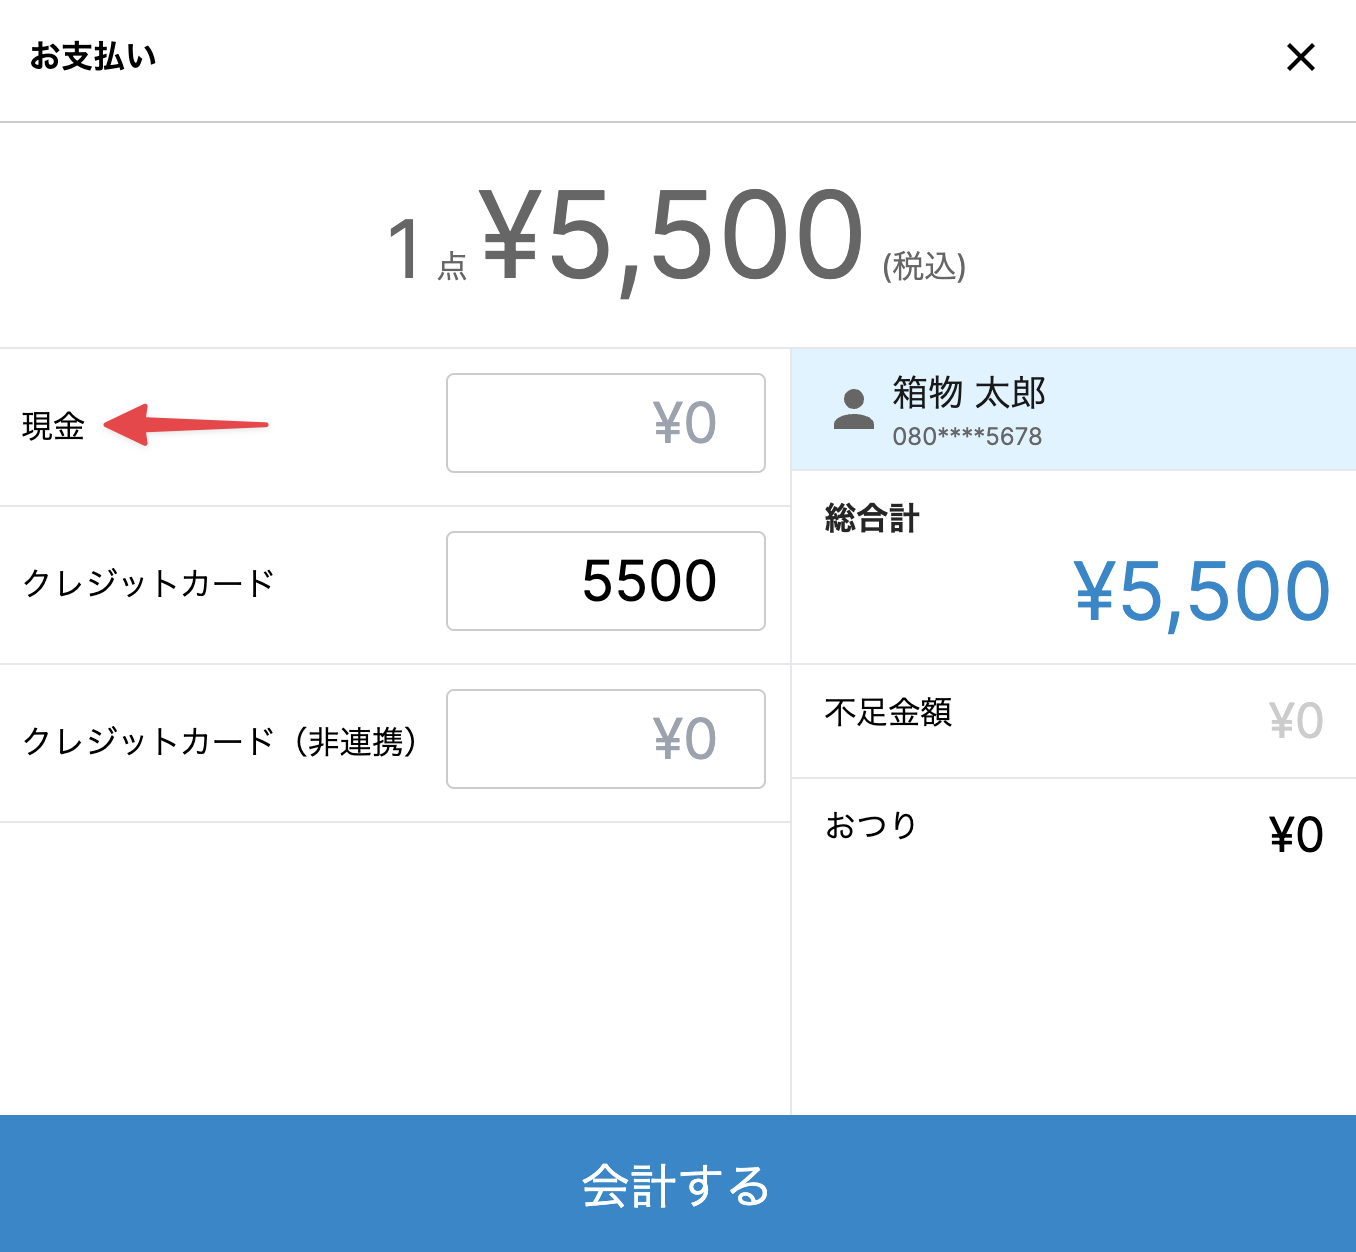Open customer 箱物 太郎 details
The image size is (1356, 1252).
[x=968, y=393]
